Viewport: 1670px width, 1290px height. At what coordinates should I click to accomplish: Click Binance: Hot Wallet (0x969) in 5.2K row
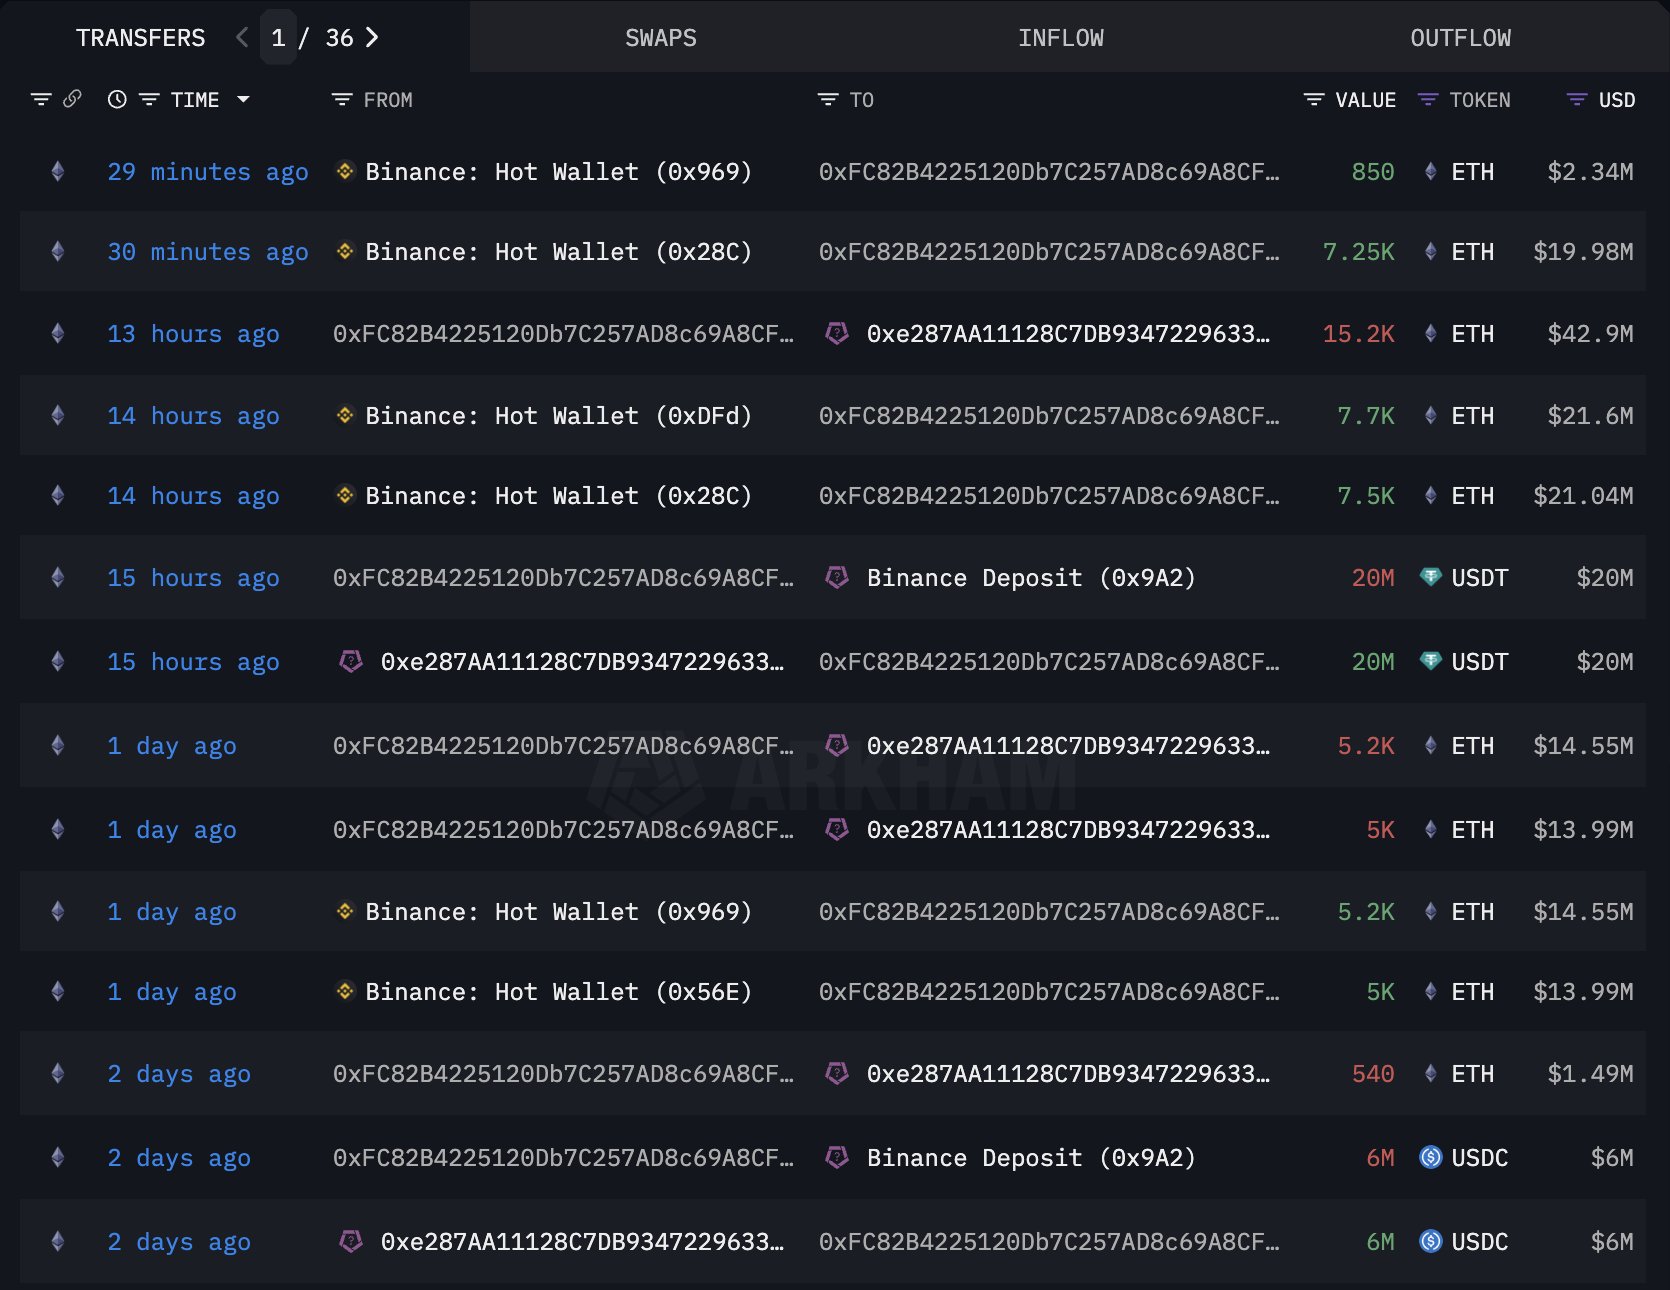pos(558,912)
